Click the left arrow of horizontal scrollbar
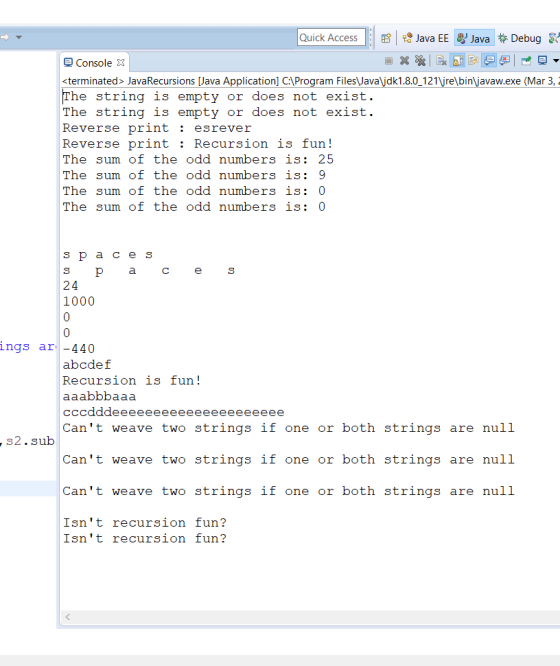 point(68,617)
